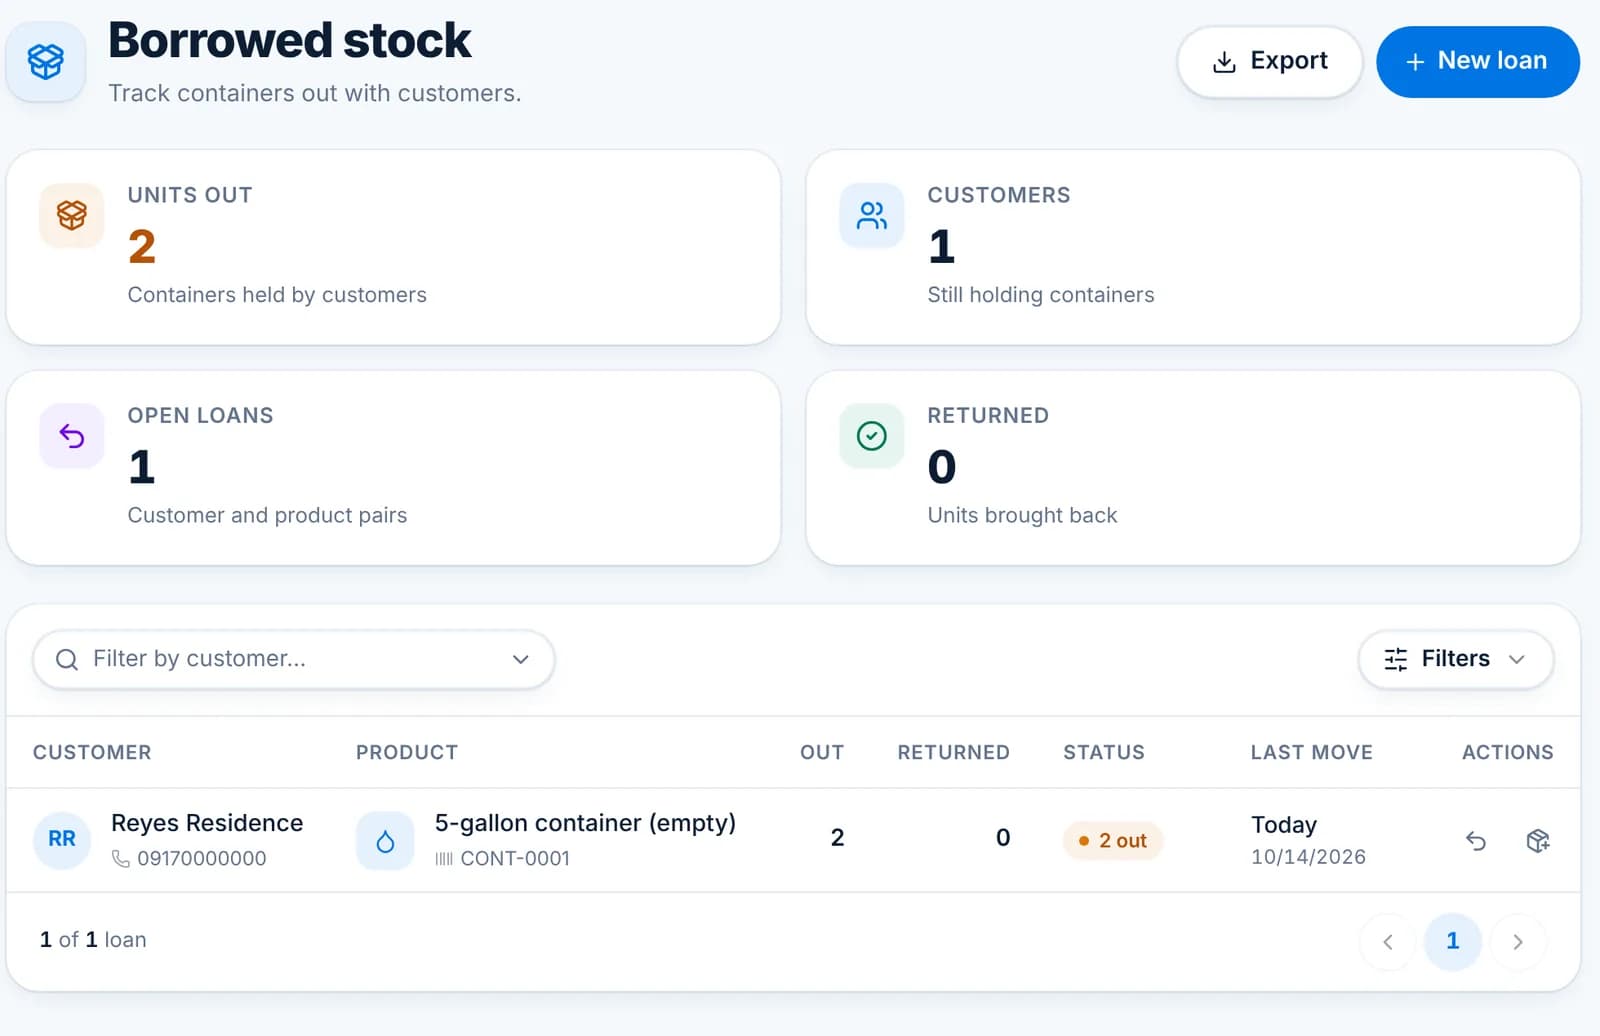
Task: Click the barcode icon beside CONT-0001
Action: (444, 858)
